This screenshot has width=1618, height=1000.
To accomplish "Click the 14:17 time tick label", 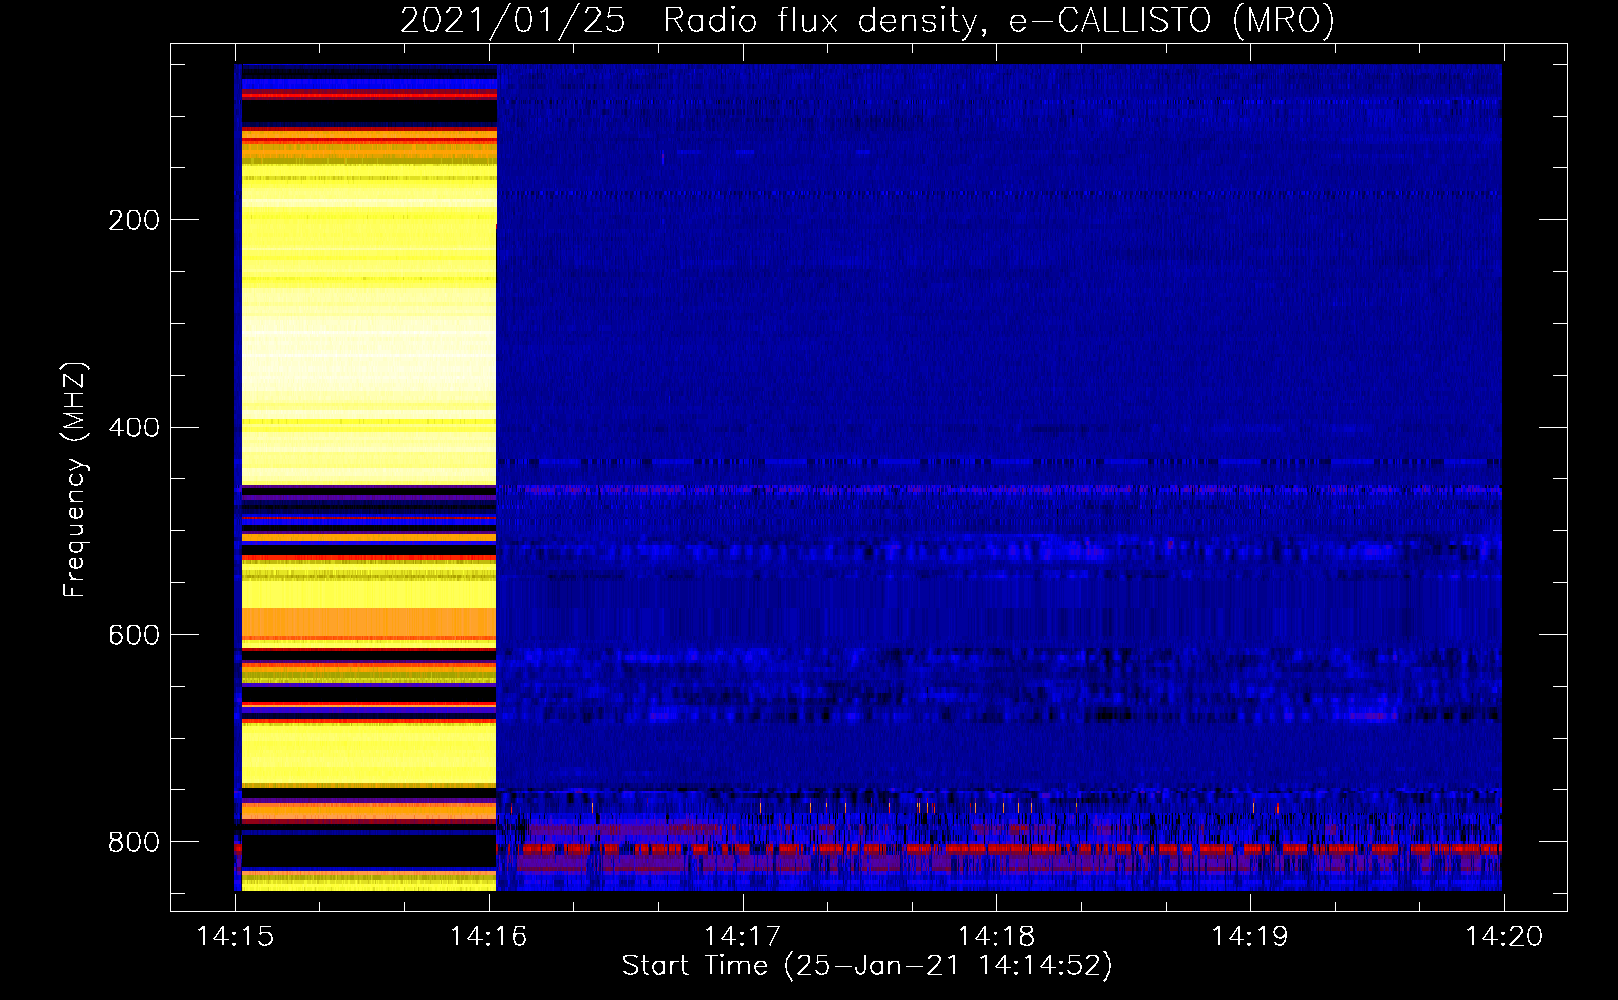I will (x=743, y=937).
